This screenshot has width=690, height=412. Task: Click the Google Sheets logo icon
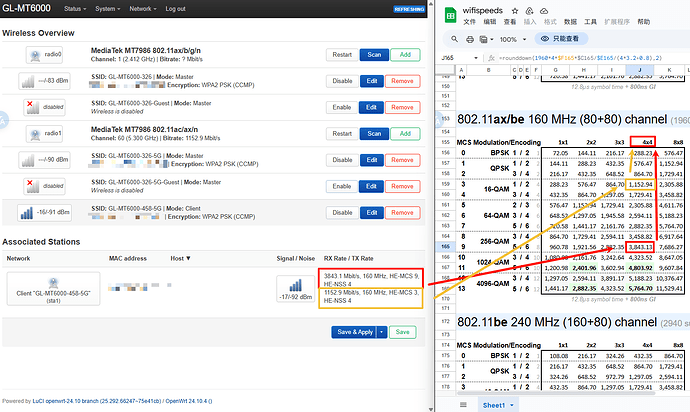449,13
